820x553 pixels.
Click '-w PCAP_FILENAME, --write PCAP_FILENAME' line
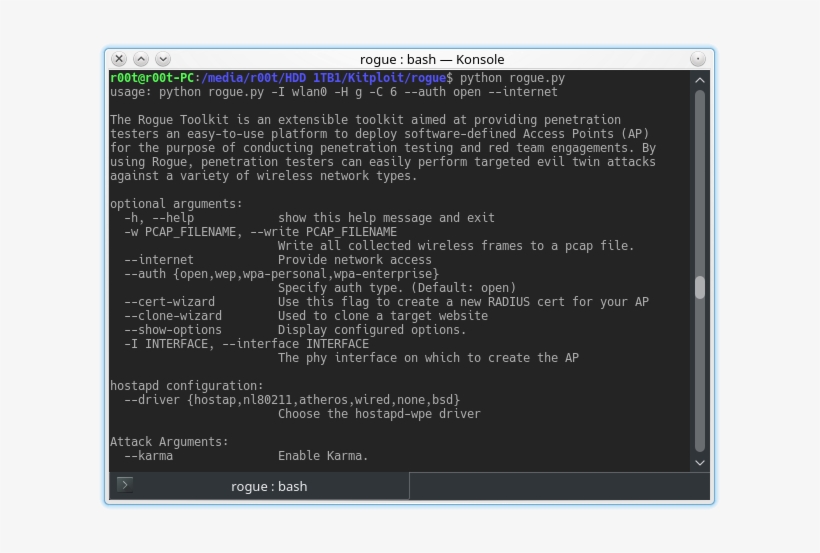click(260, 232)
